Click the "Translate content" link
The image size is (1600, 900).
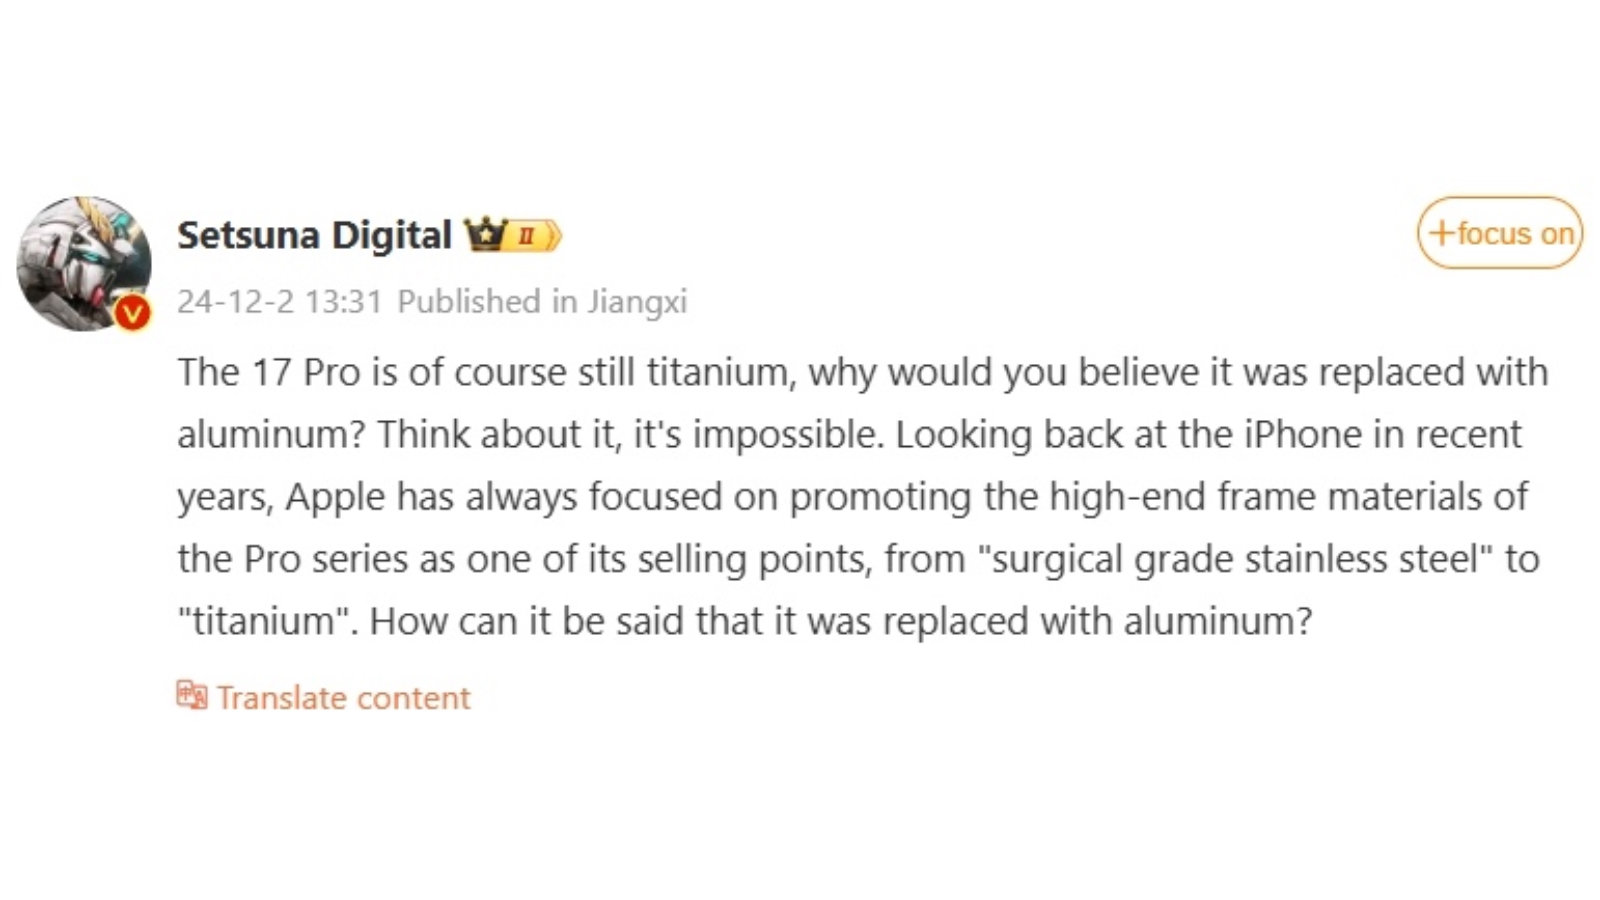343,697
